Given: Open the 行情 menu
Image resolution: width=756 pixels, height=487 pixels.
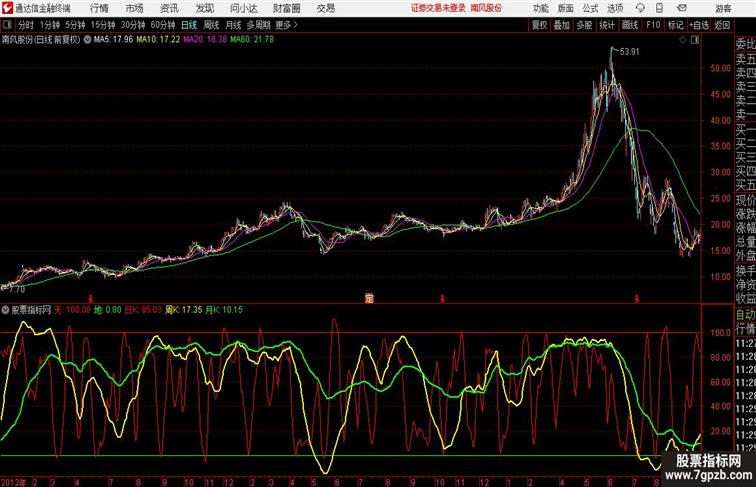Looking at the screenshot, I should click(99, 8).
